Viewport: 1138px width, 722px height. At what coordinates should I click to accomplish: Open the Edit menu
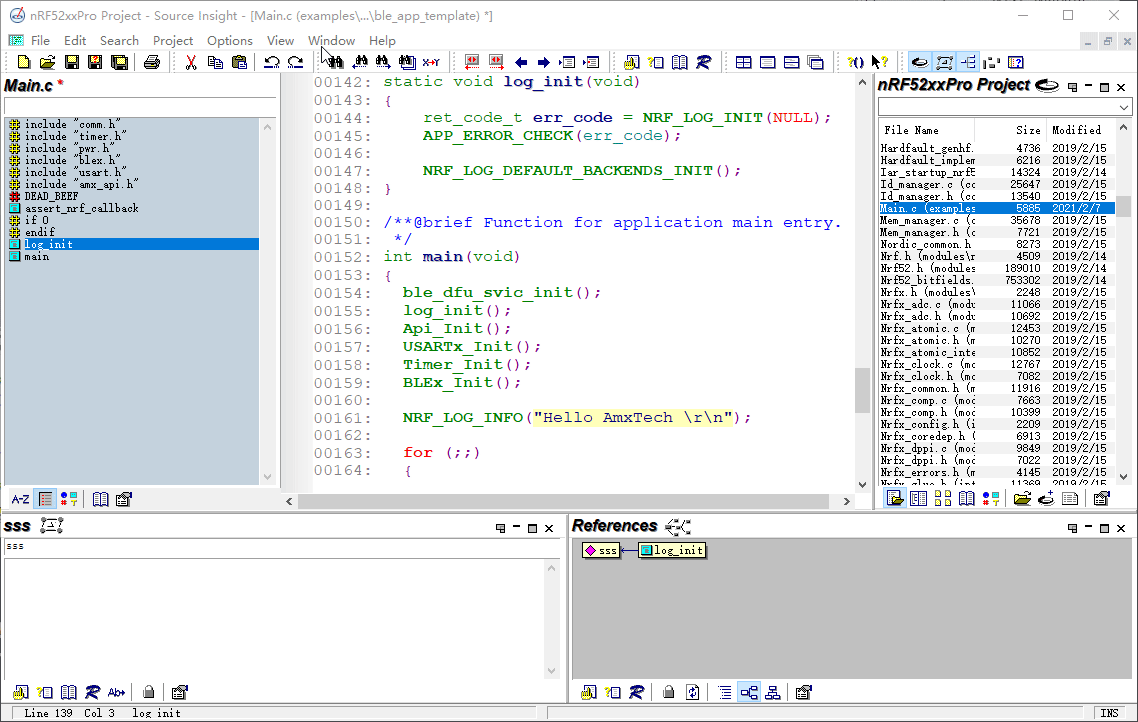tap(75, 41)
